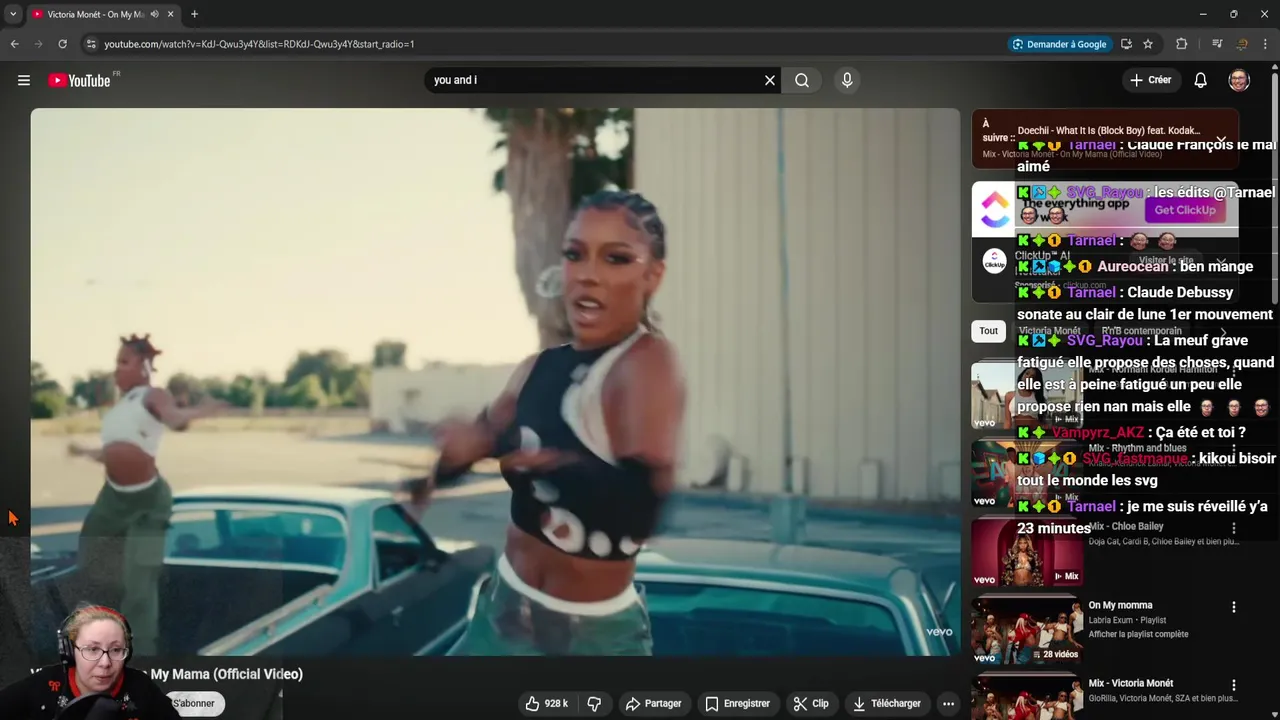Viewport: 1280px width, 720px height.
Task: Open the YouTube account avatar menu
Action: tap(1239, 80)
